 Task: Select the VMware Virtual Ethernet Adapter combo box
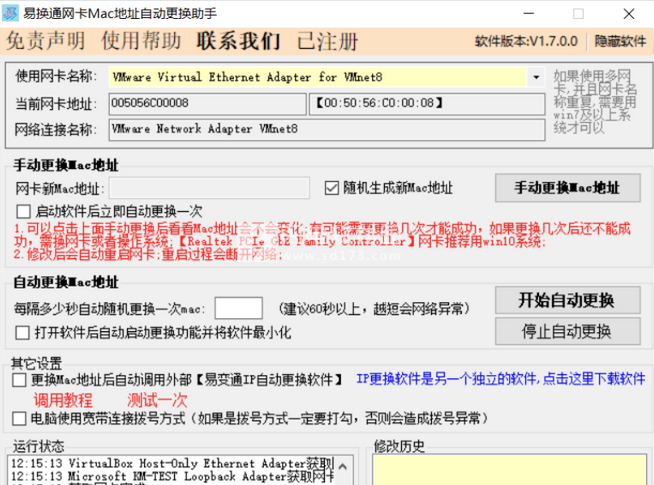point(327,77)
